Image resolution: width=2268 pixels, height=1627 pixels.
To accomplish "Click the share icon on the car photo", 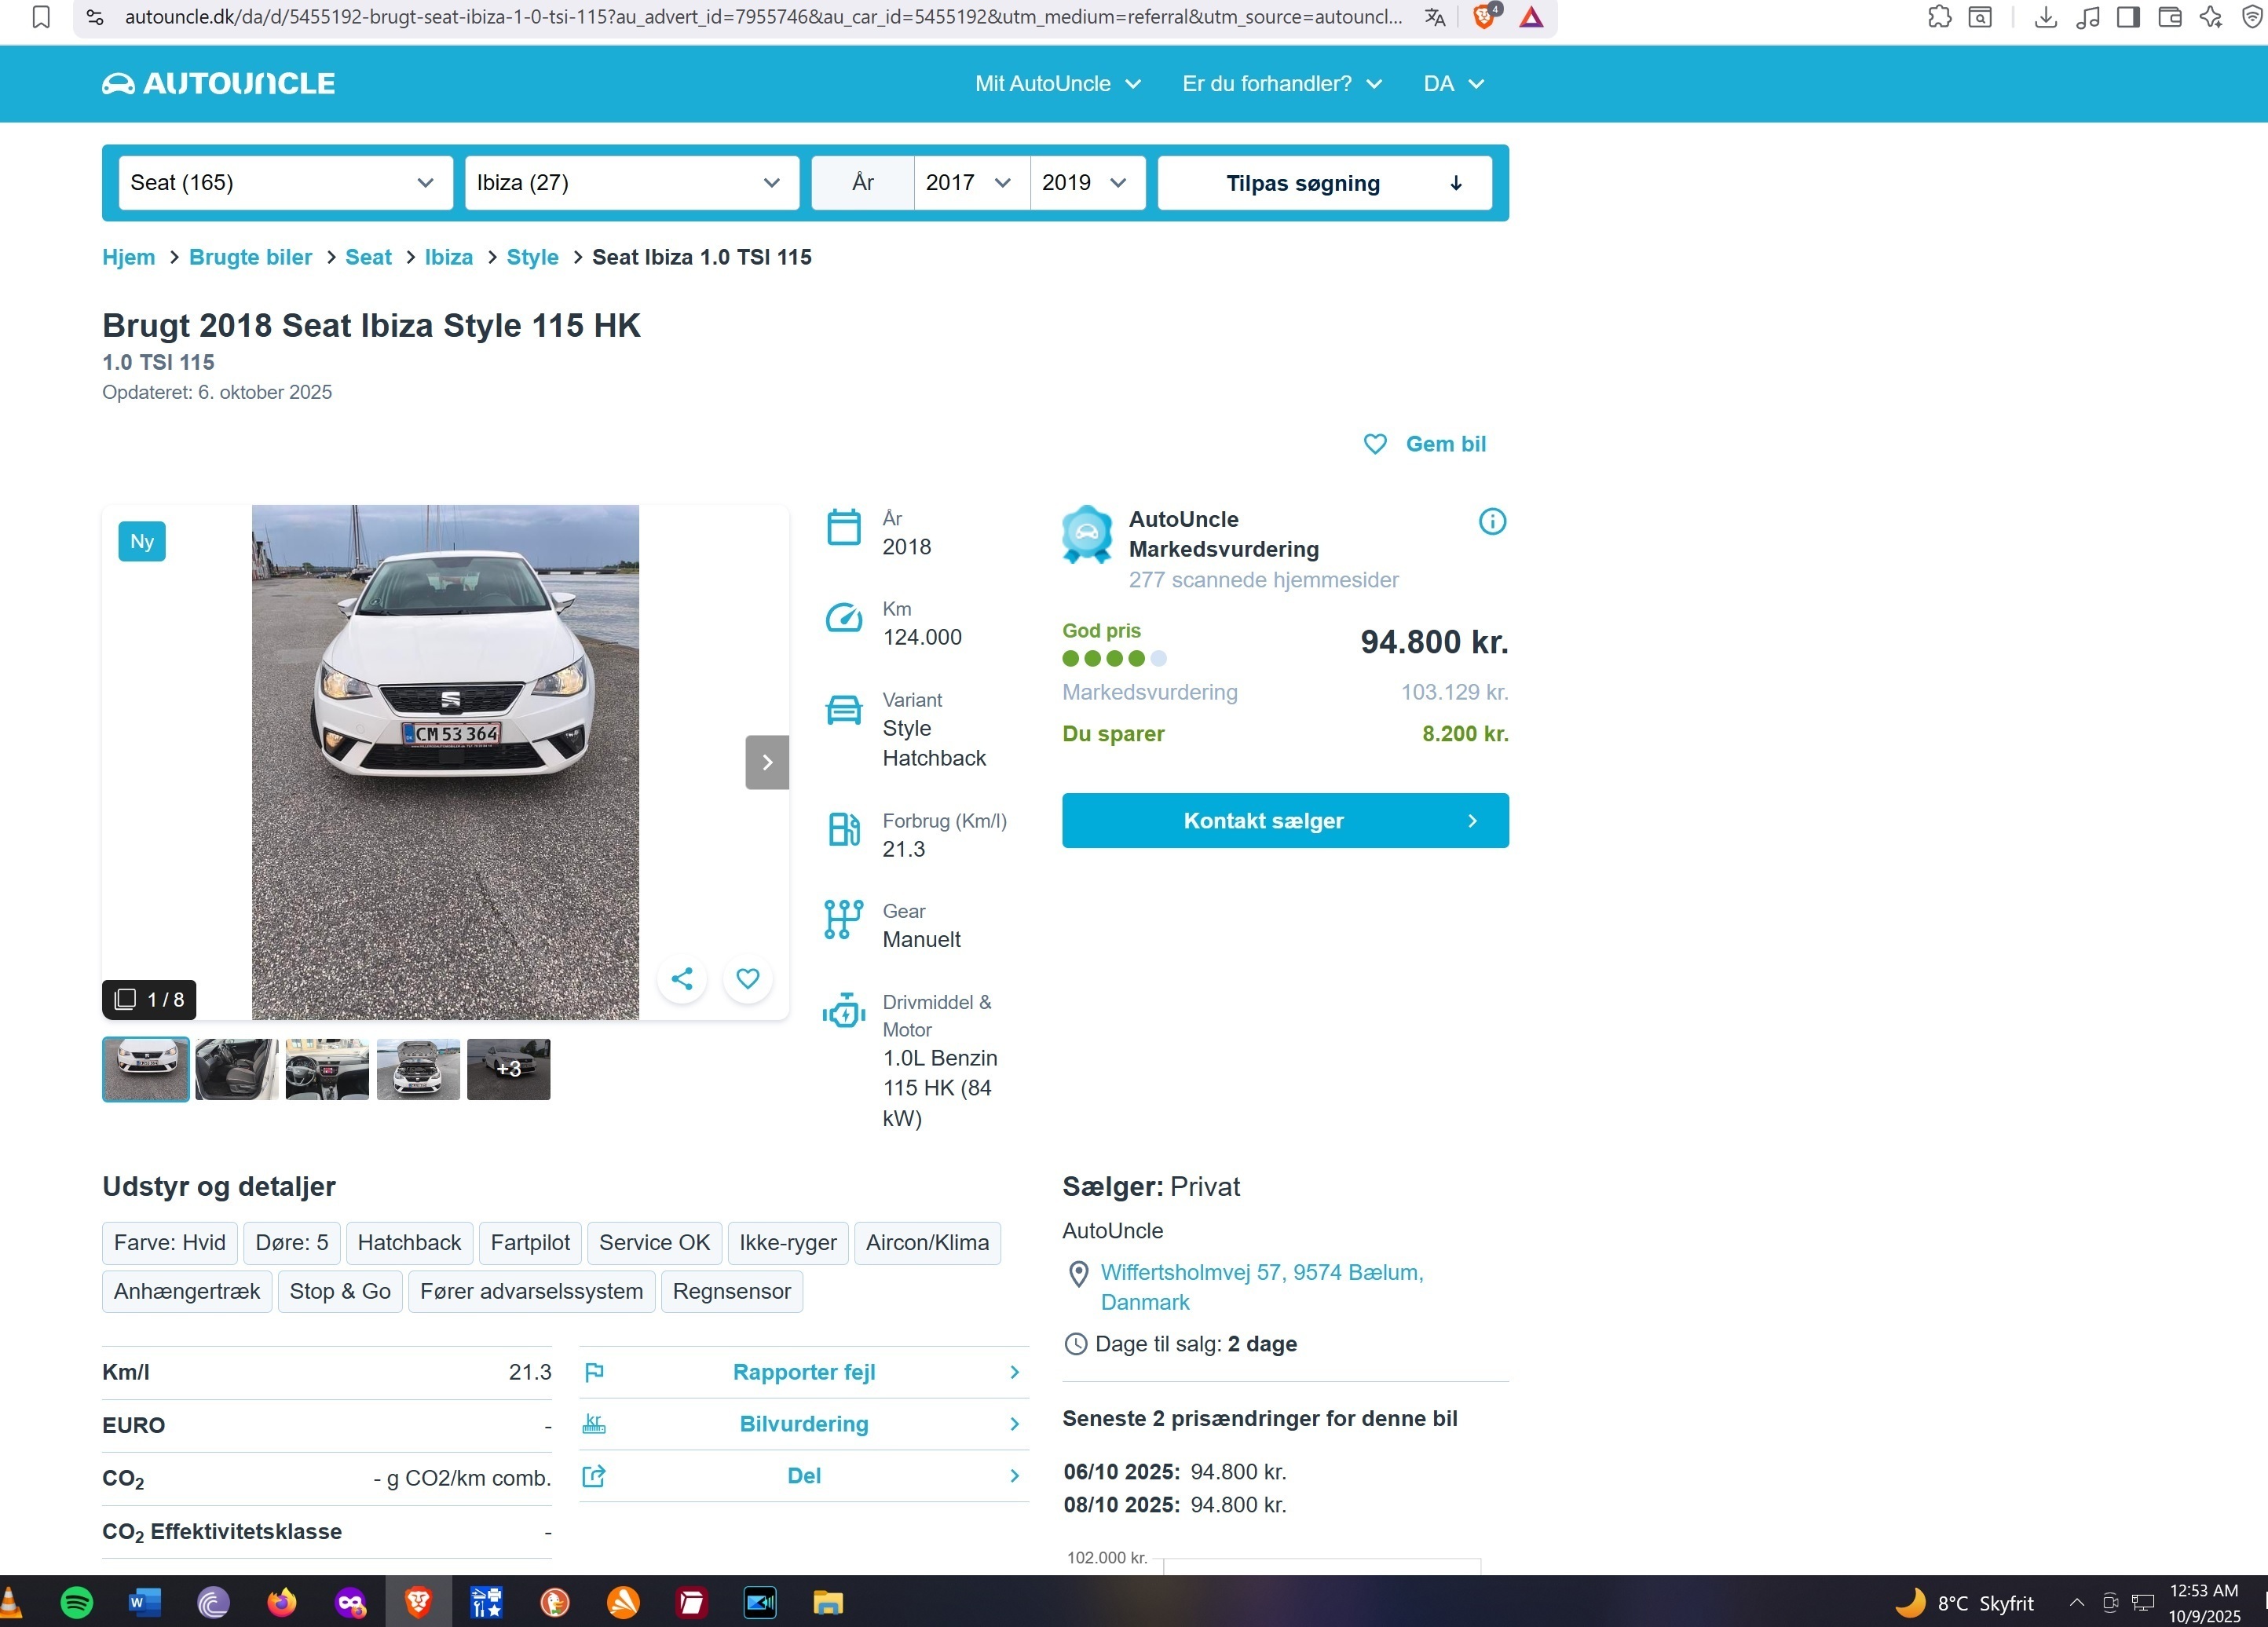I will click(683, 979).
